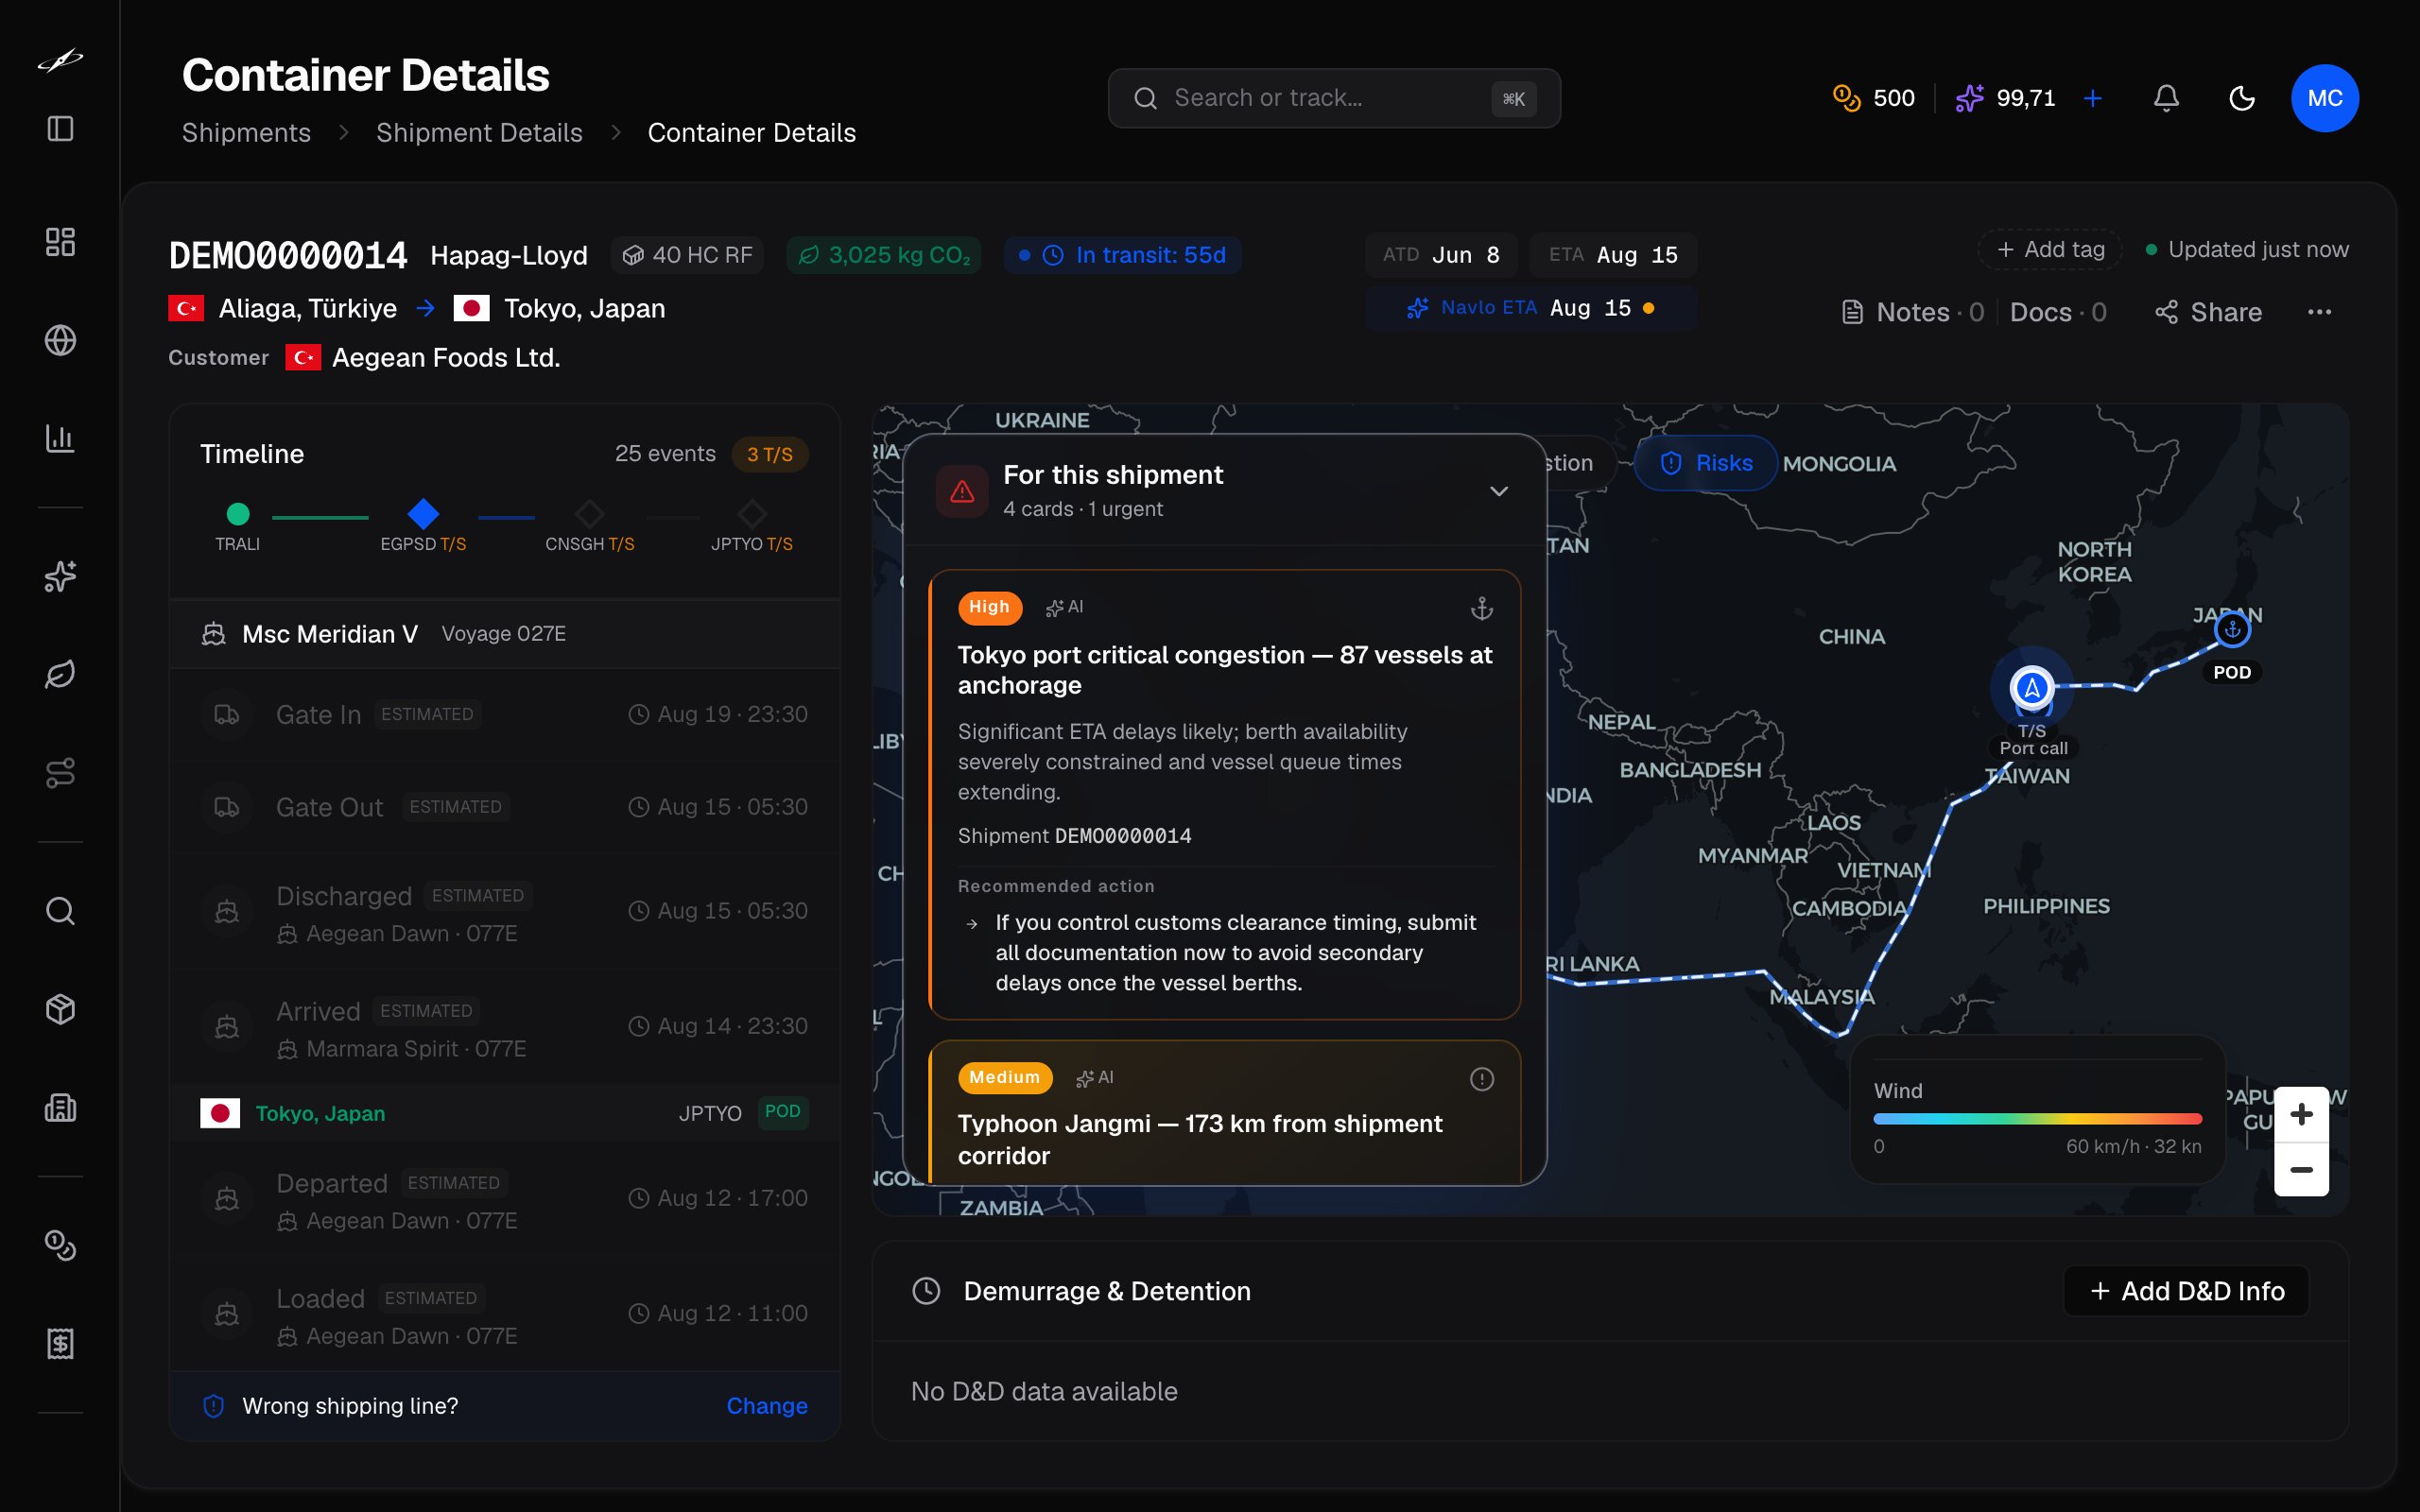Click the 500 coins balance
The height and width of the screenshot is (1512, 2420).
1873,98
